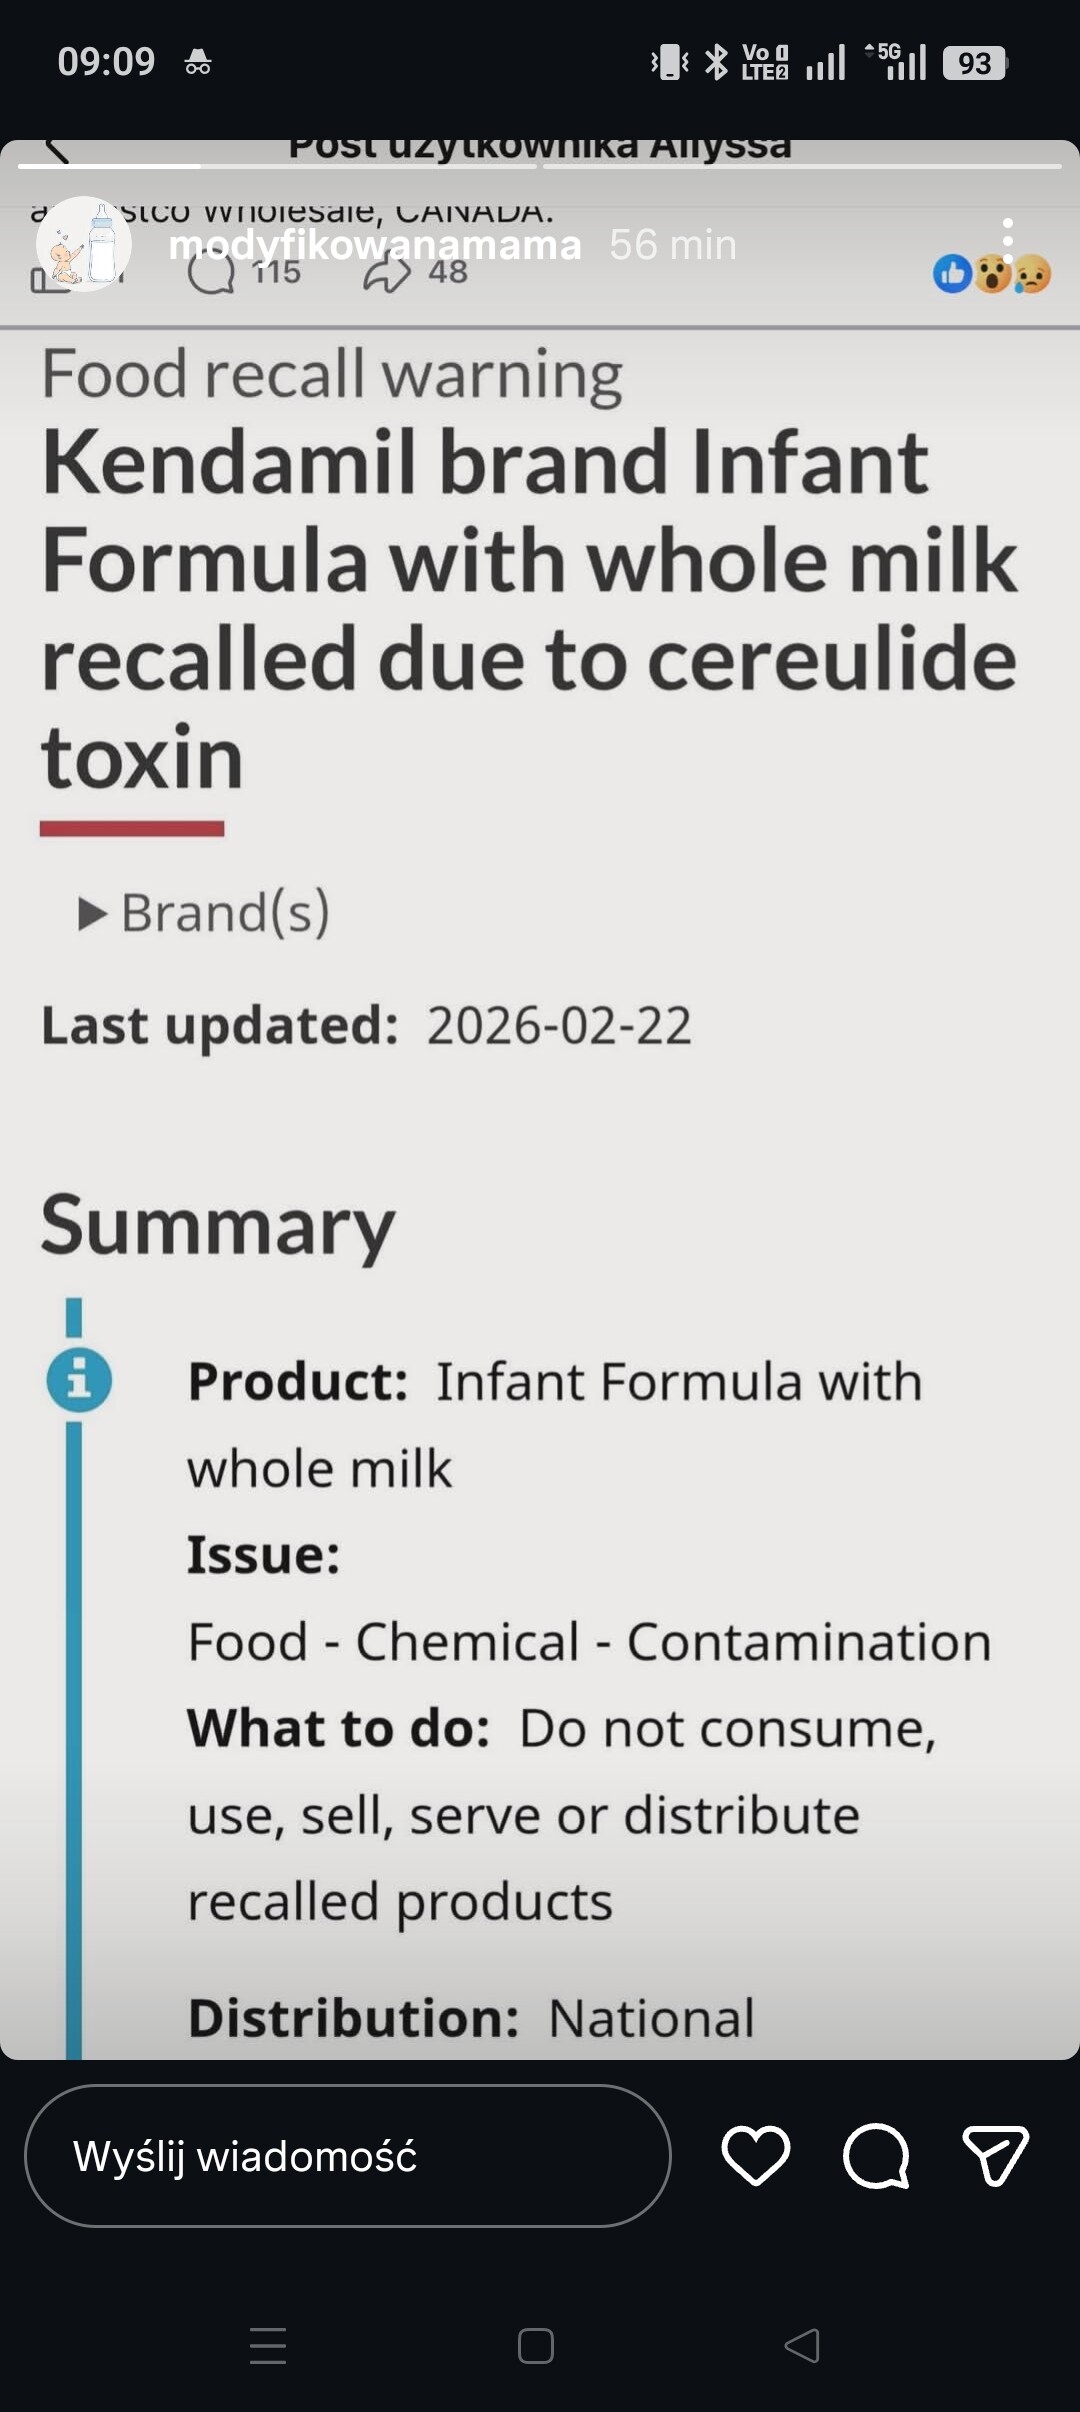Tap the battery indicator in status bar
Image resolution: width=1080 pixels, height=2412 pixels.
point(974,63)
